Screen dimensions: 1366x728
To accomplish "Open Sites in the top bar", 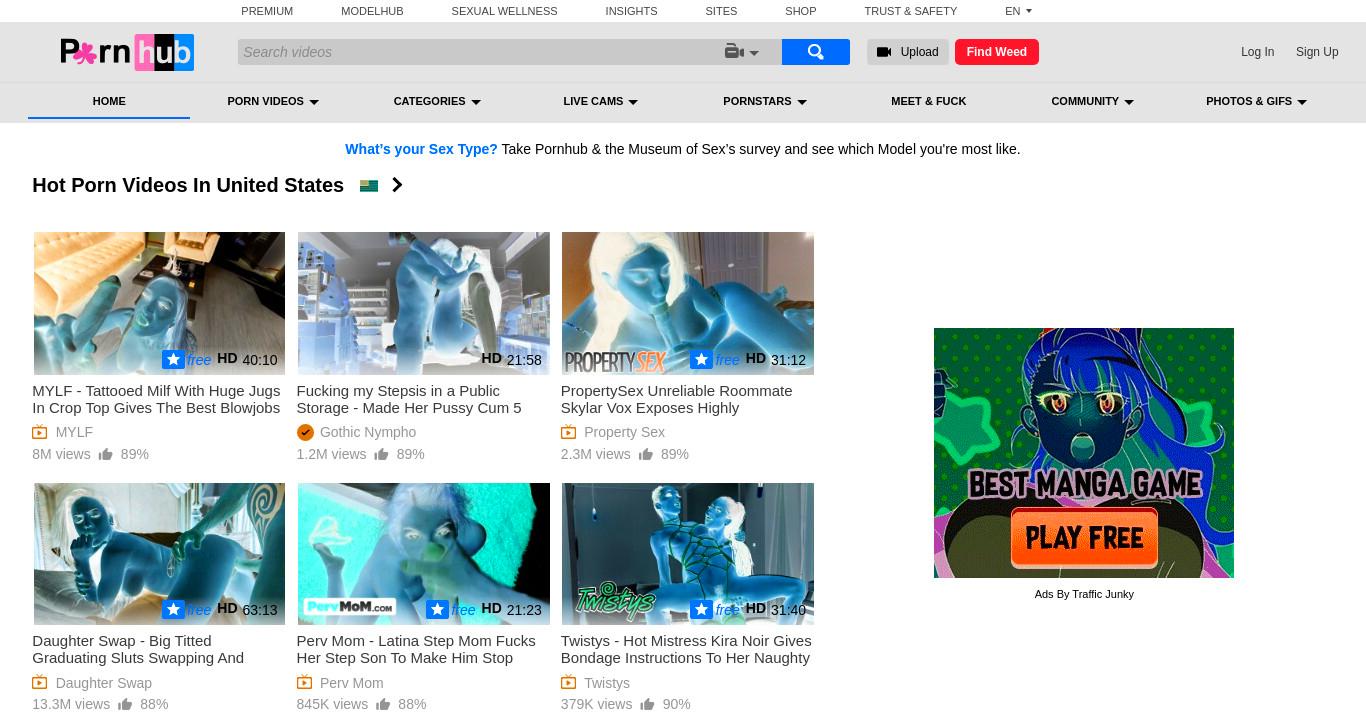I will (721, 11).
